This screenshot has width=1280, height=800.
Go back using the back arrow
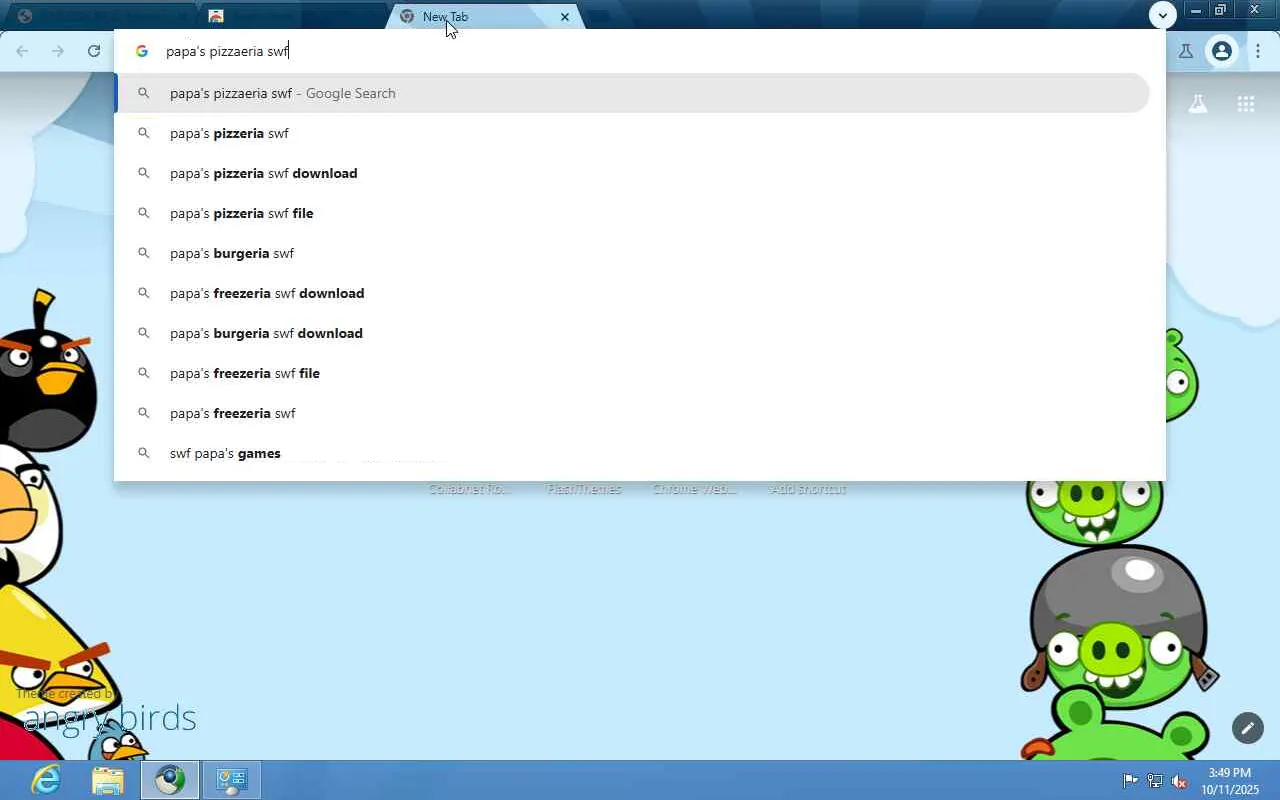click(22, 51)
